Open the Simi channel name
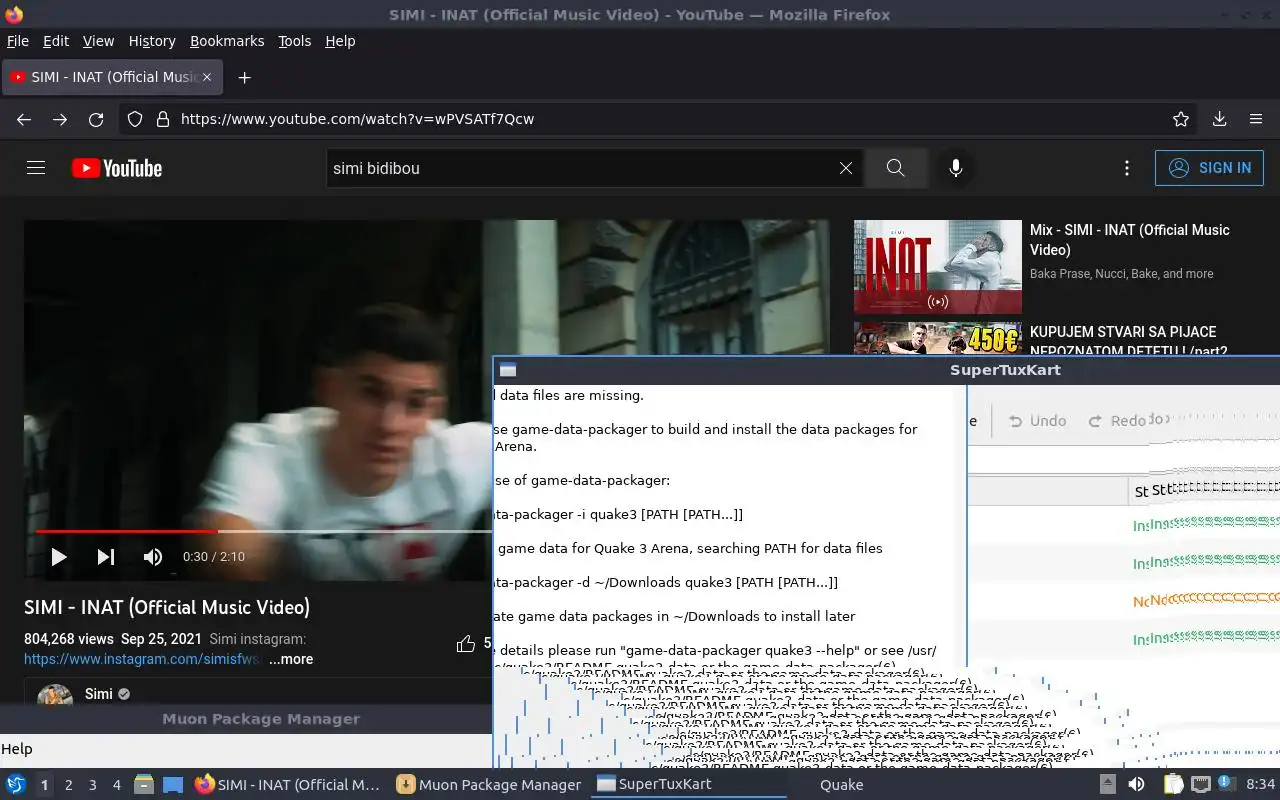 [x=99, y=694]
